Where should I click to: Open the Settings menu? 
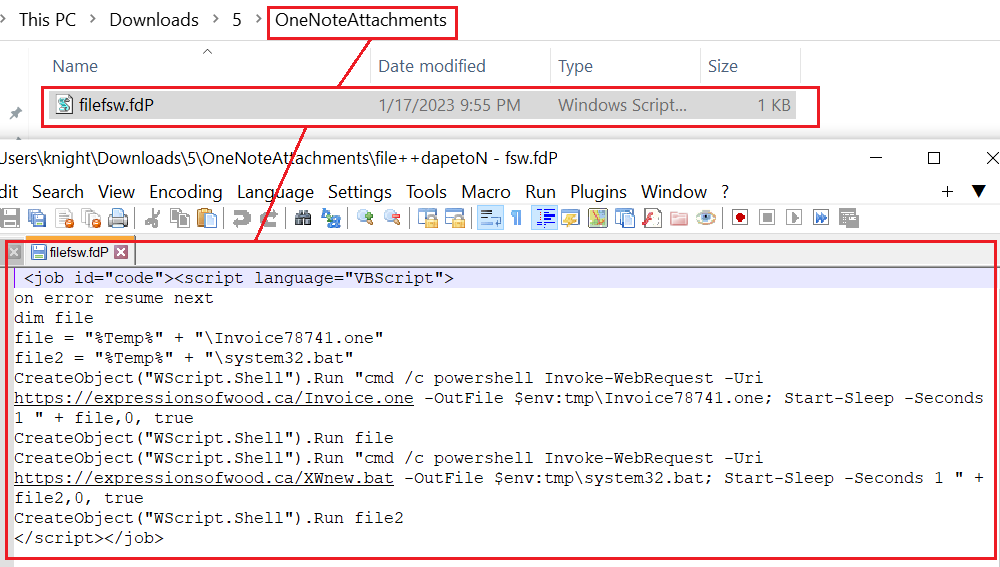click(x=360, y=192)
